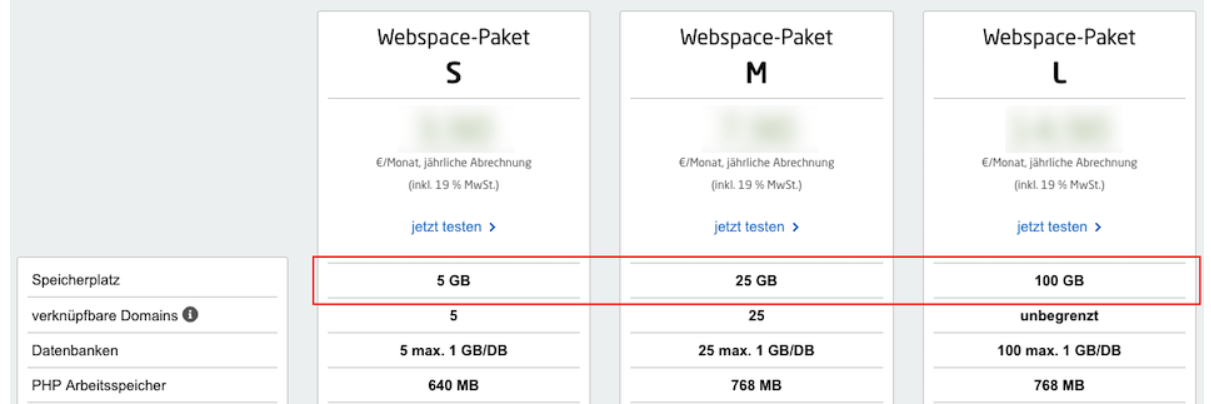Select the Webspace-Paket L heading
1211x404 pixels.
point(1059,55)
